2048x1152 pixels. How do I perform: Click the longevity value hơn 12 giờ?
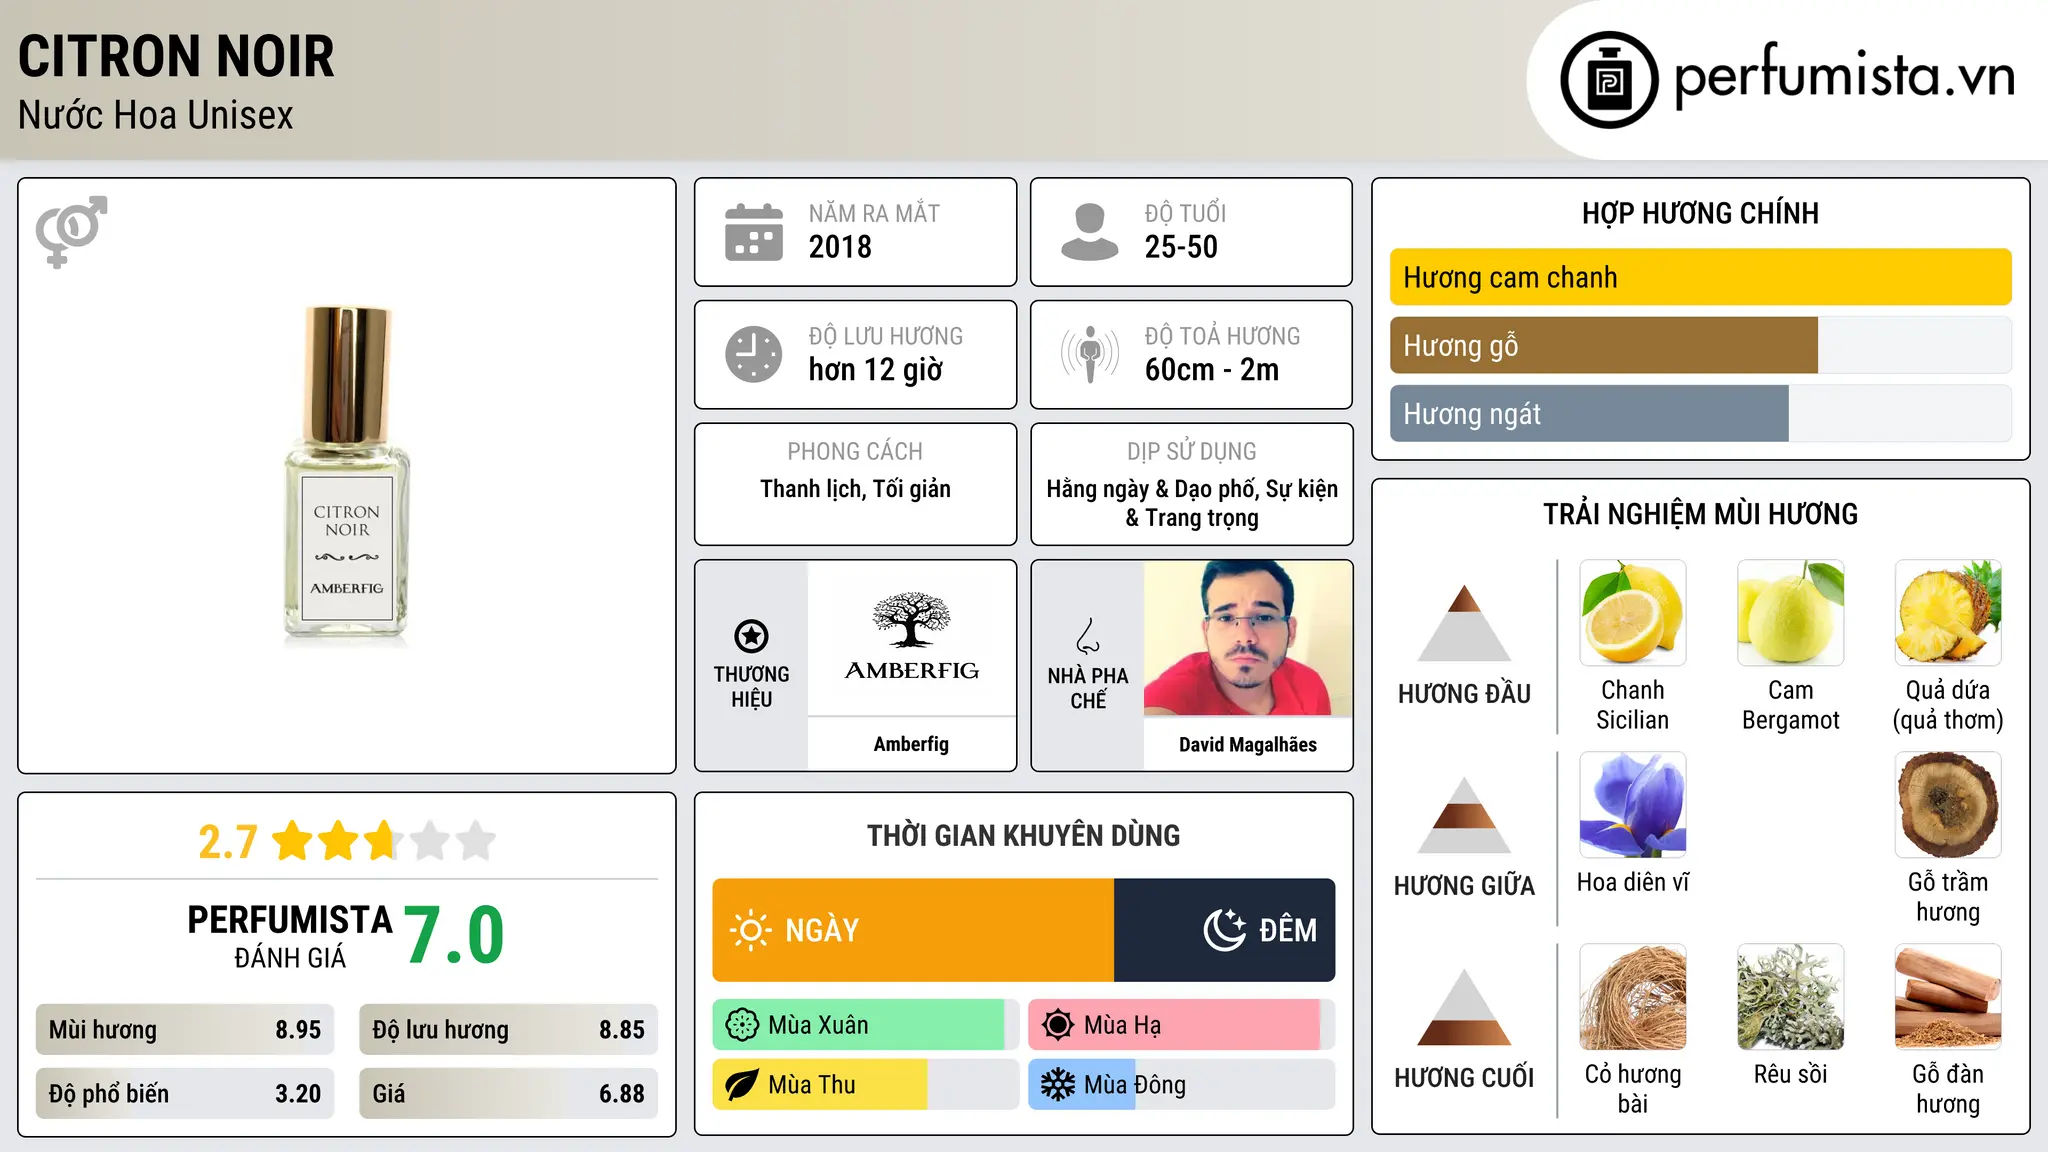coord(876,370)
